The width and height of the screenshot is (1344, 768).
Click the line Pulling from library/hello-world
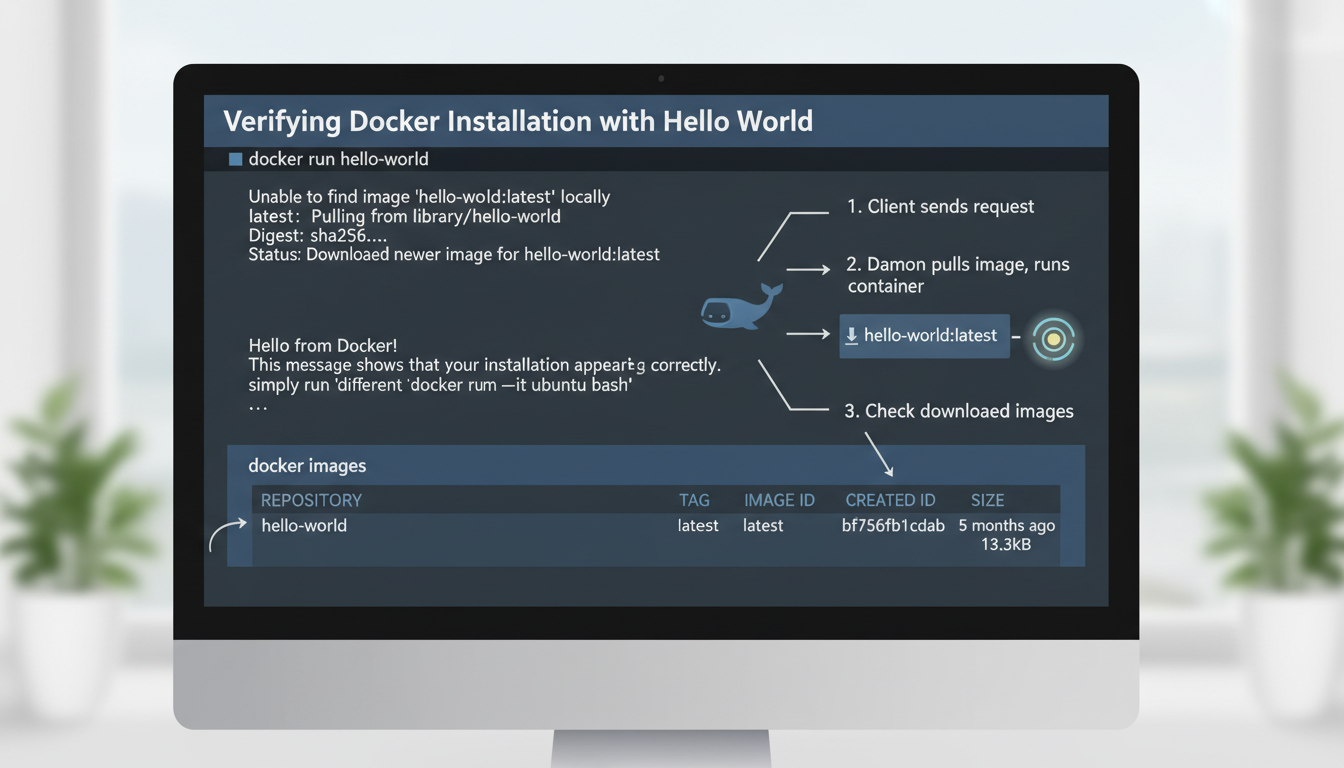coord(404,216)
